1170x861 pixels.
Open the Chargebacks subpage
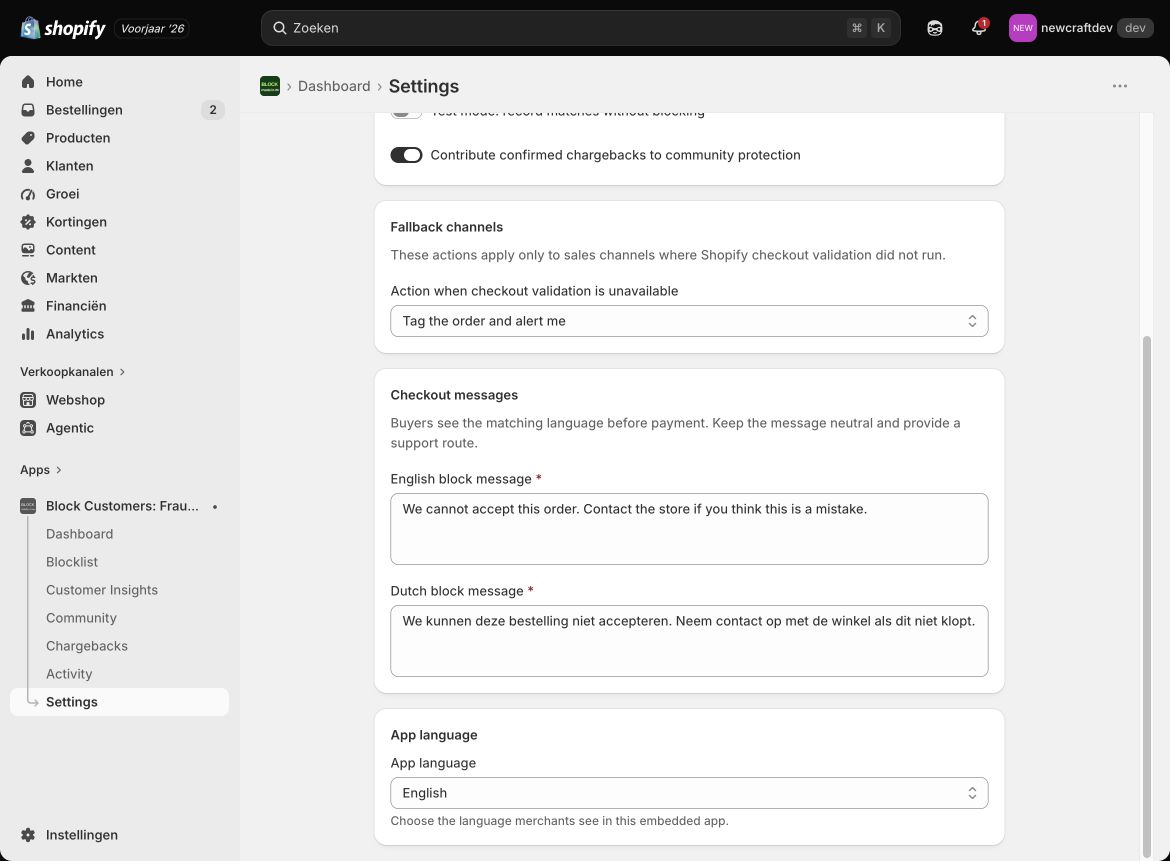87,646
